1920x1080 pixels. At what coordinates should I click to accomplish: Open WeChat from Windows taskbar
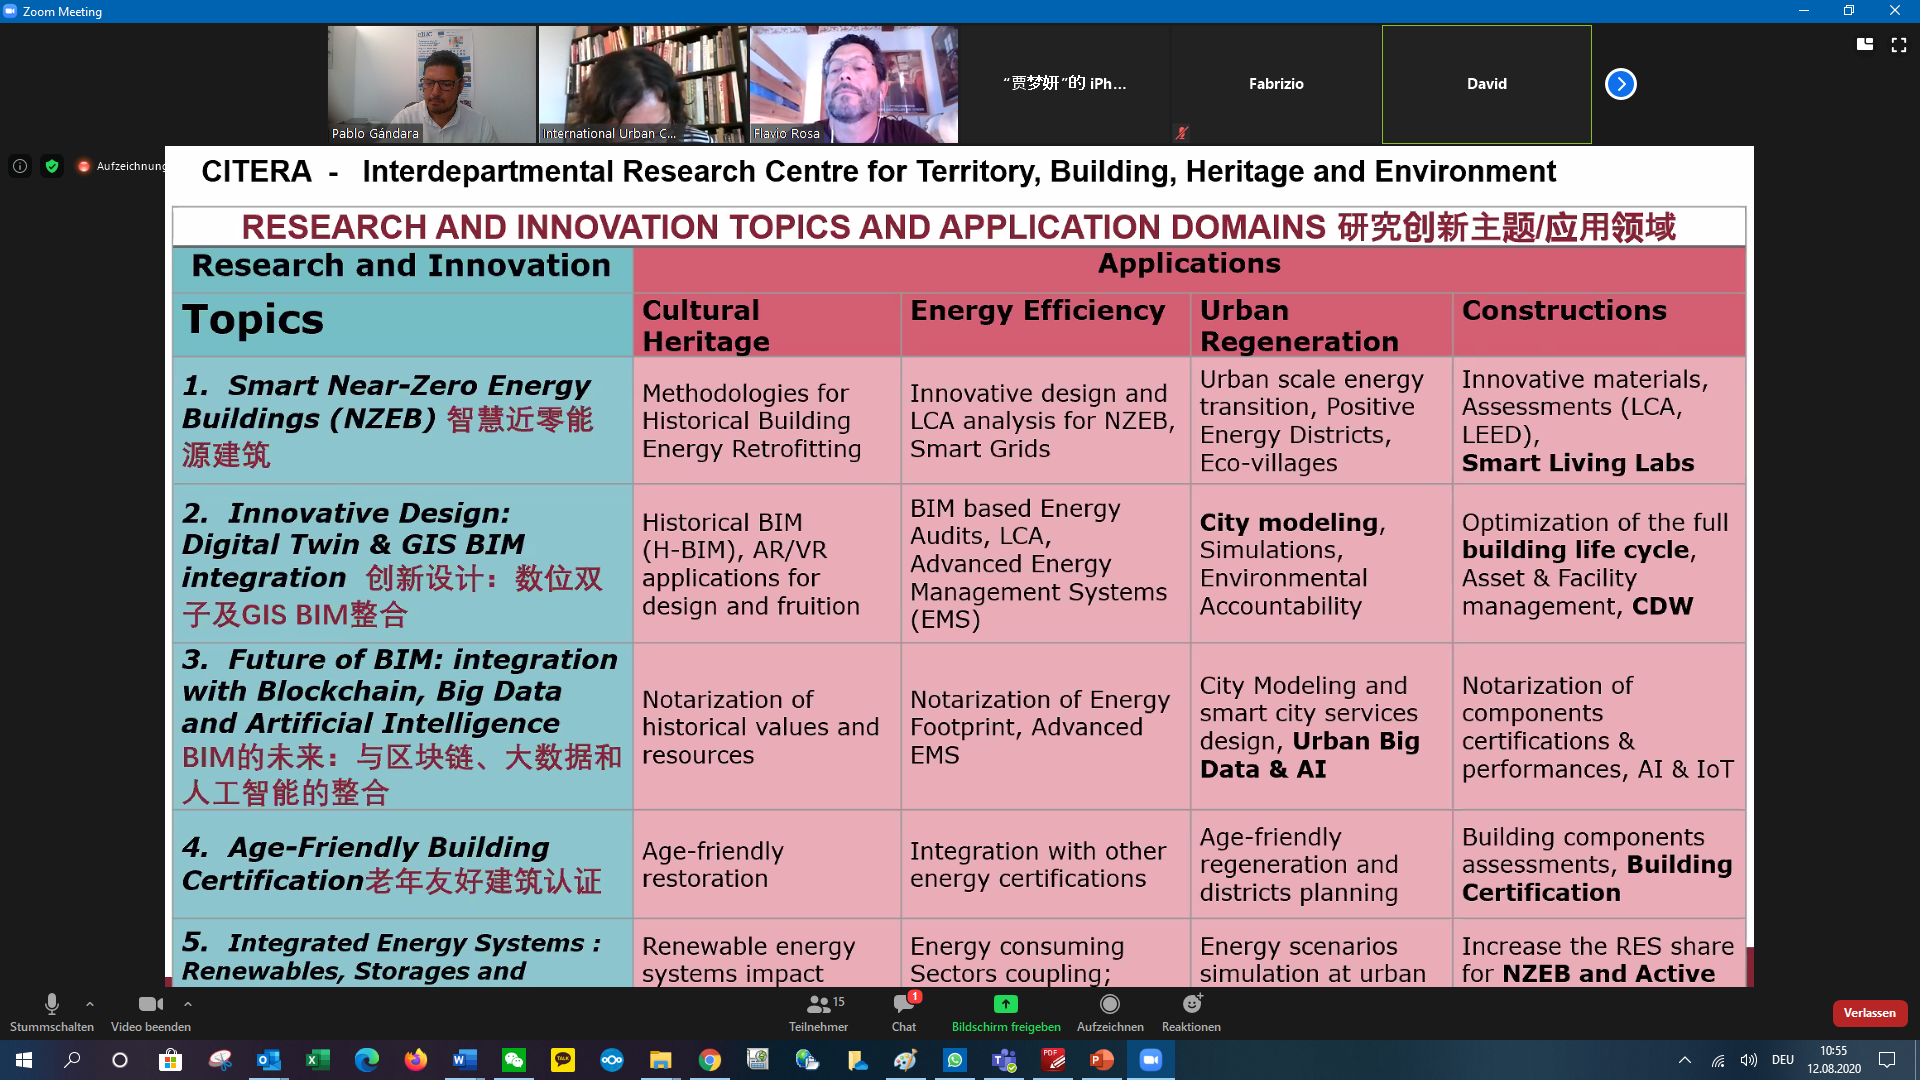514,1060
